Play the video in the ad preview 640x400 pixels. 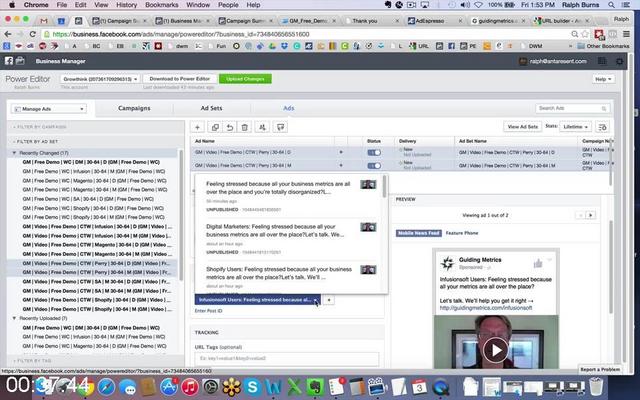pyautogui.click(x=496, y=350)
